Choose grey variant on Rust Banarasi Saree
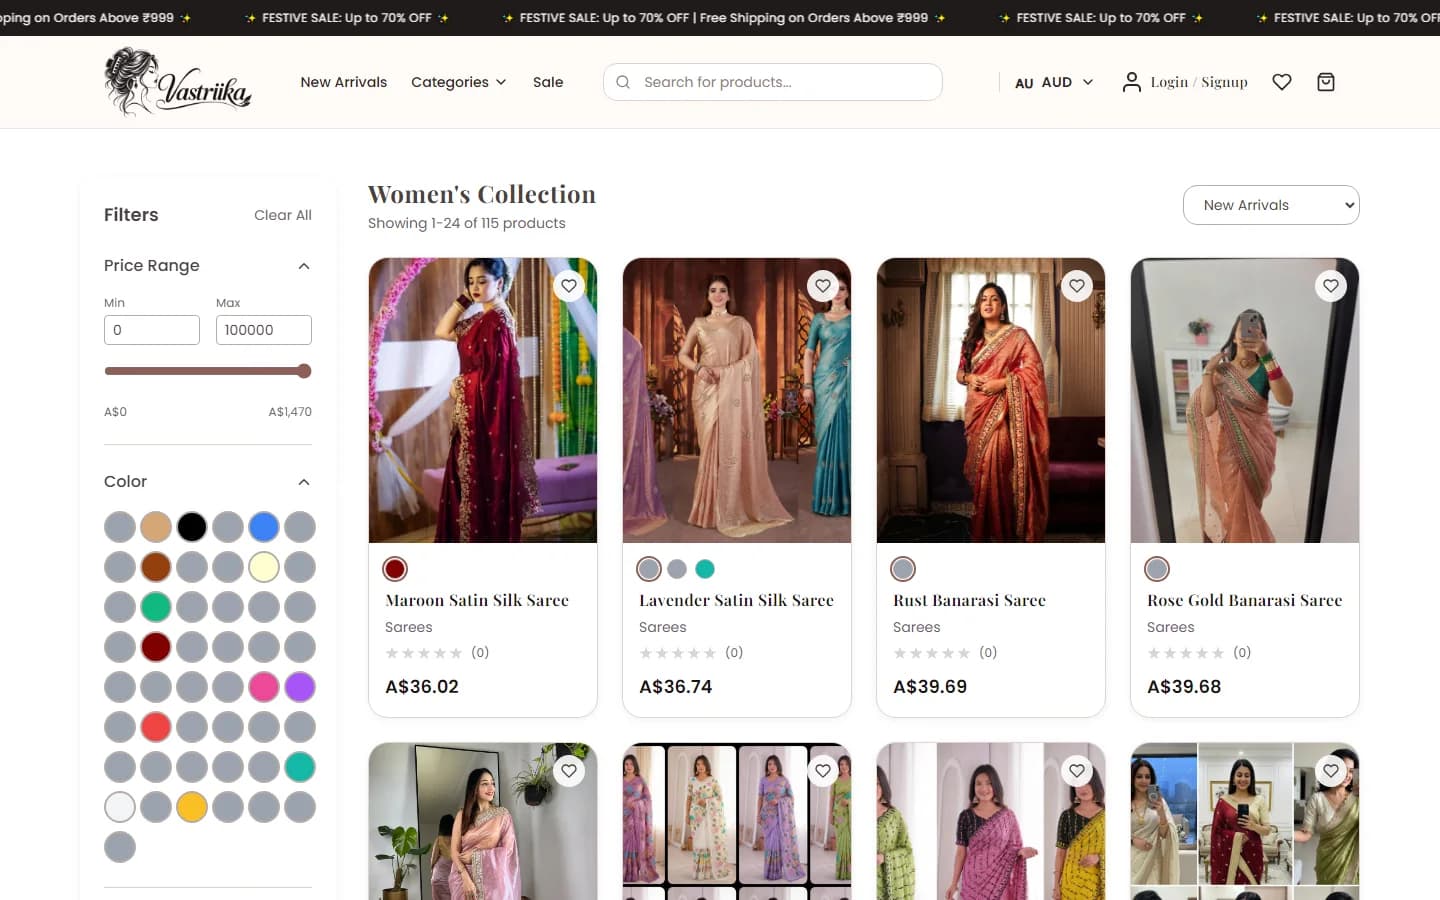 [903, 569]
